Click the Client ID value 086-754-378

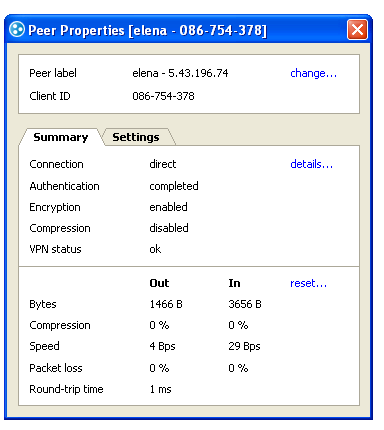pyautogui.click(x=163, y=96)
